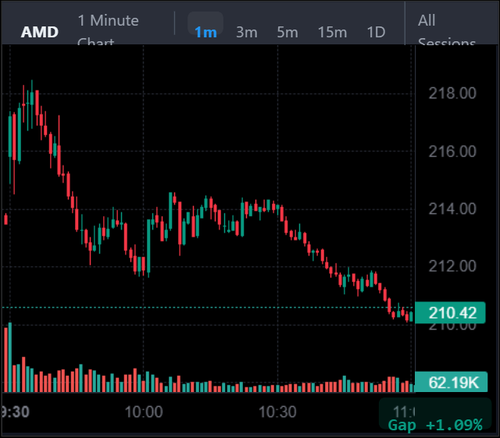Screen dimensions: 500x438
Task: Click the Gap +1.09% indicator
Action: (435, 425)
